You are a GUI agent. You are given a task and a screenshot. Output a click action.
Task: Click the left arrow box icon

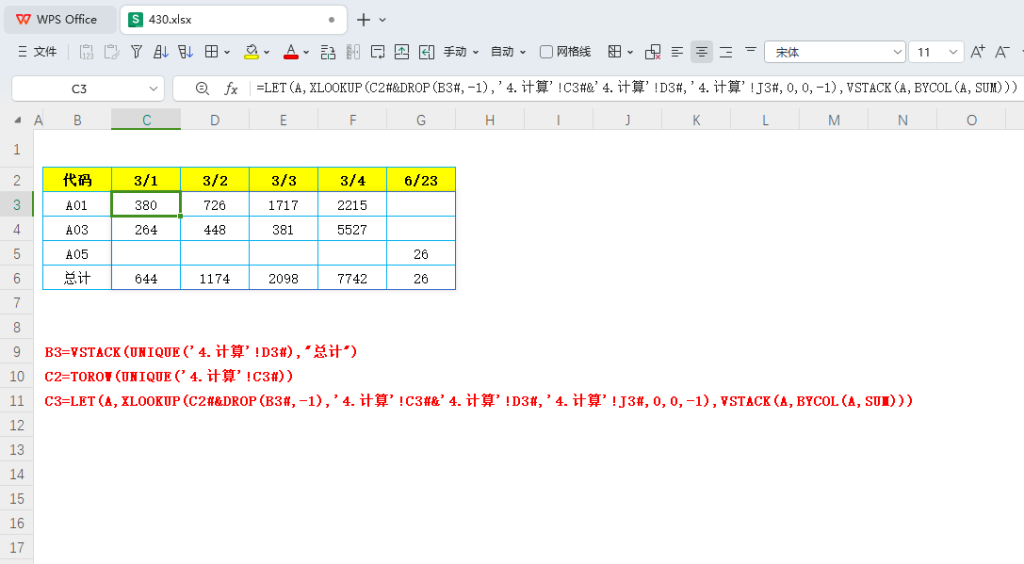(x=426, y=52)
